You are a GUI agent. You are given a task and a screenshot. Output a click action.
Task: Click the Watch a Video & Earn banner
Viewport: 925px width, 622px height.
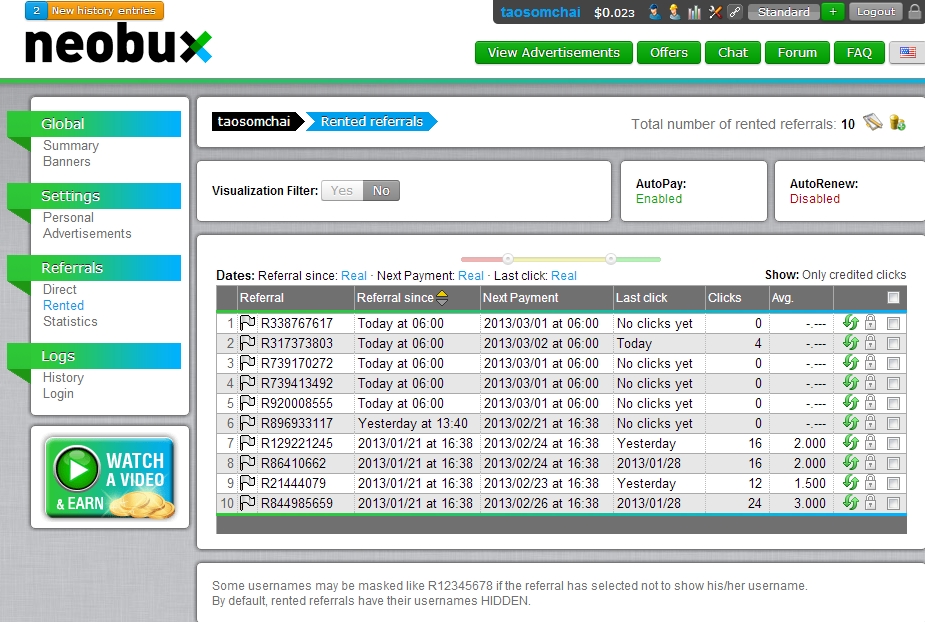[x=110, y=477]
